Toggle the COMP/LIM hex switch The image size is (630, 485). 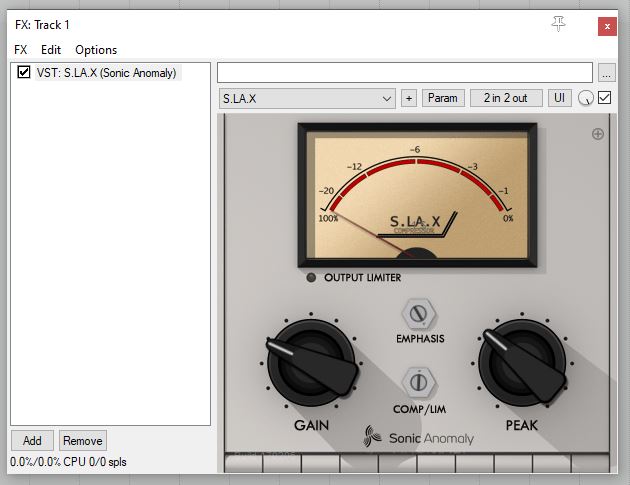click(418, 382)
